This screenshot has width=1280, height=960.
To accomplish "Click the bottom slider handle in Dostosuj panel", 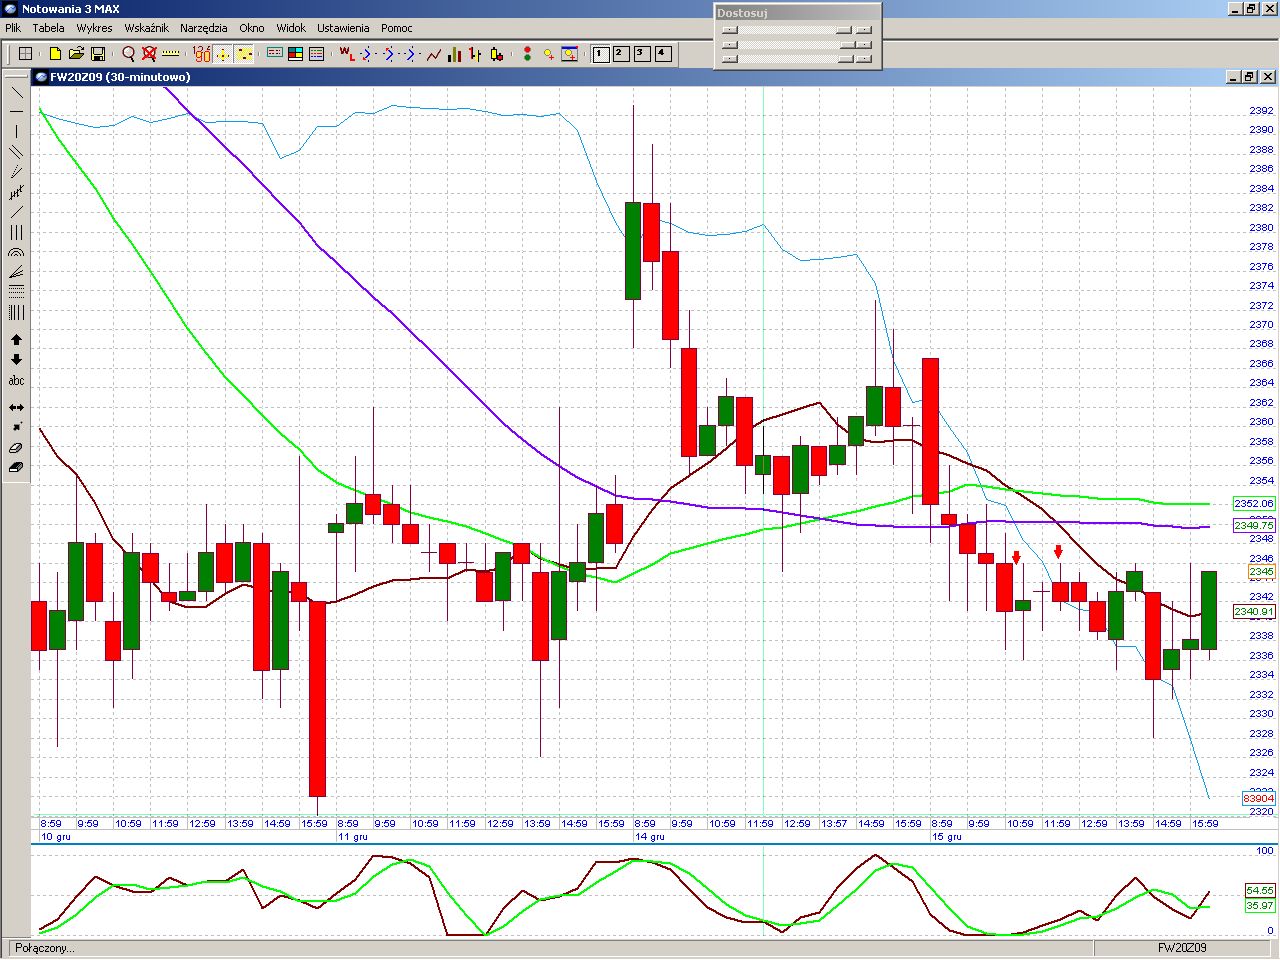I will [845, 58].
